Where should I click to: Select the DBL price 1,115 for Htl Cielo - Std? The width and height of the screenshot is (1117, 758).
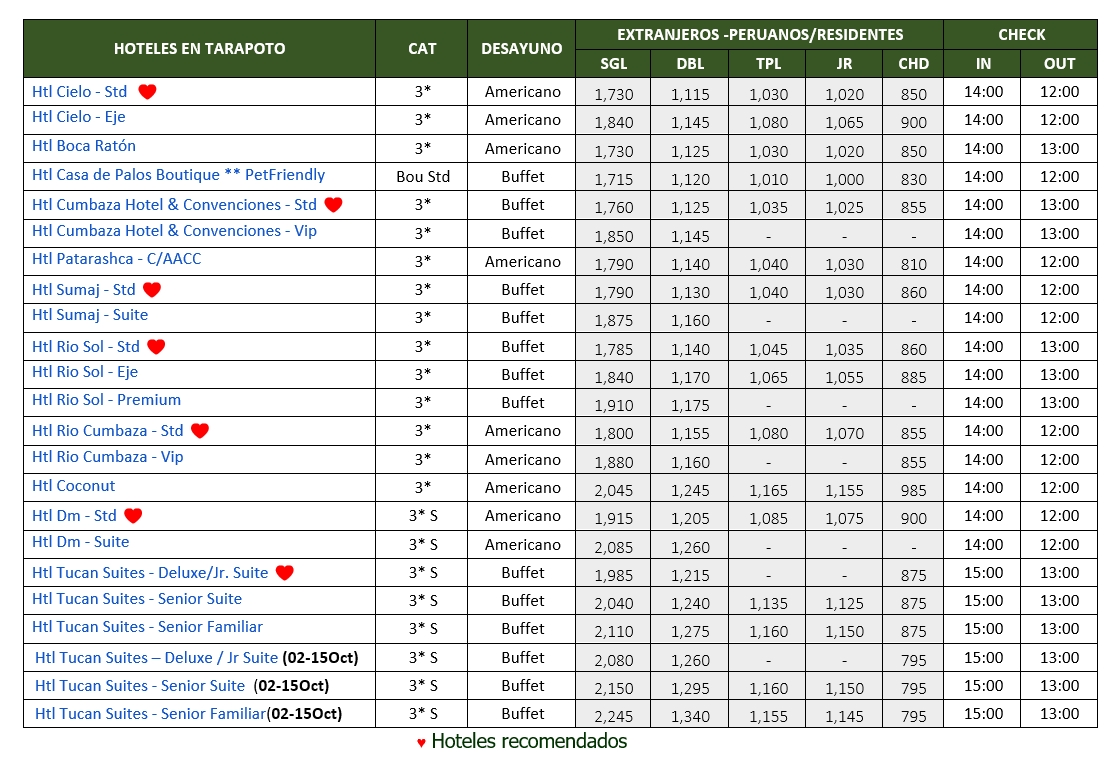point(690,94)
